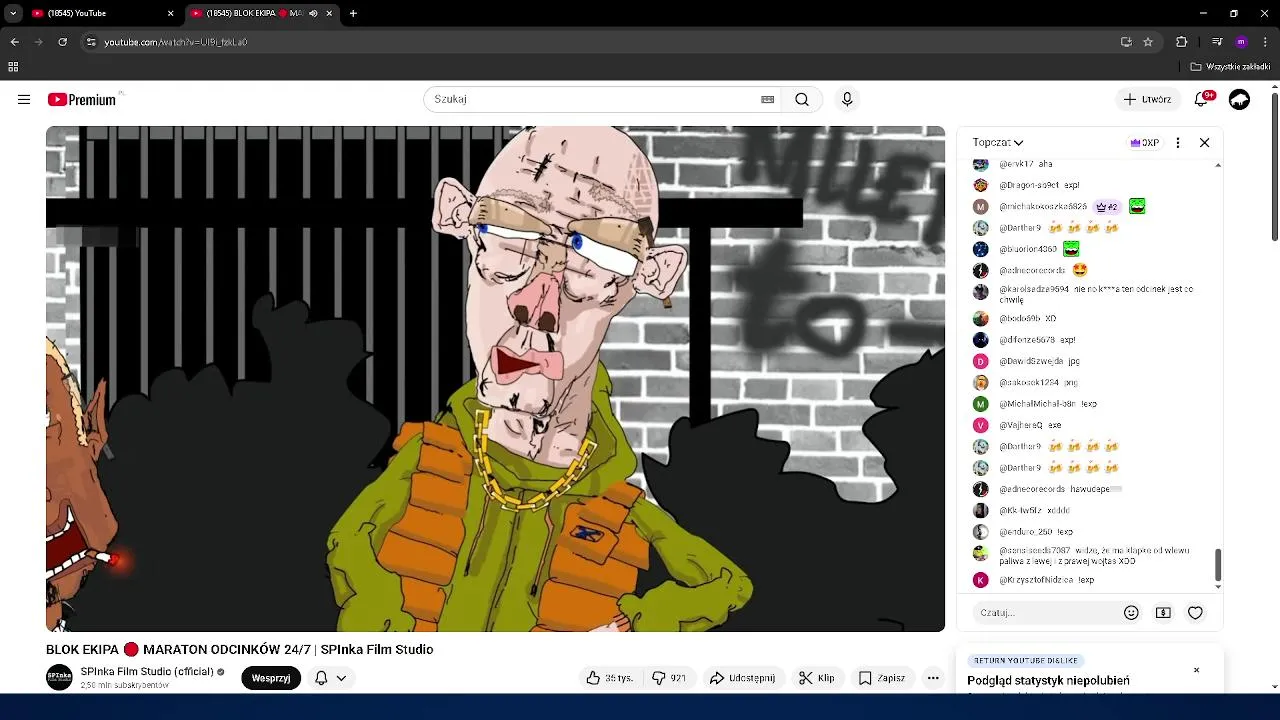This screenshot has width=1280, height=720.
Task: Install app icon in address bar
Action: (x=1126, y=42)
